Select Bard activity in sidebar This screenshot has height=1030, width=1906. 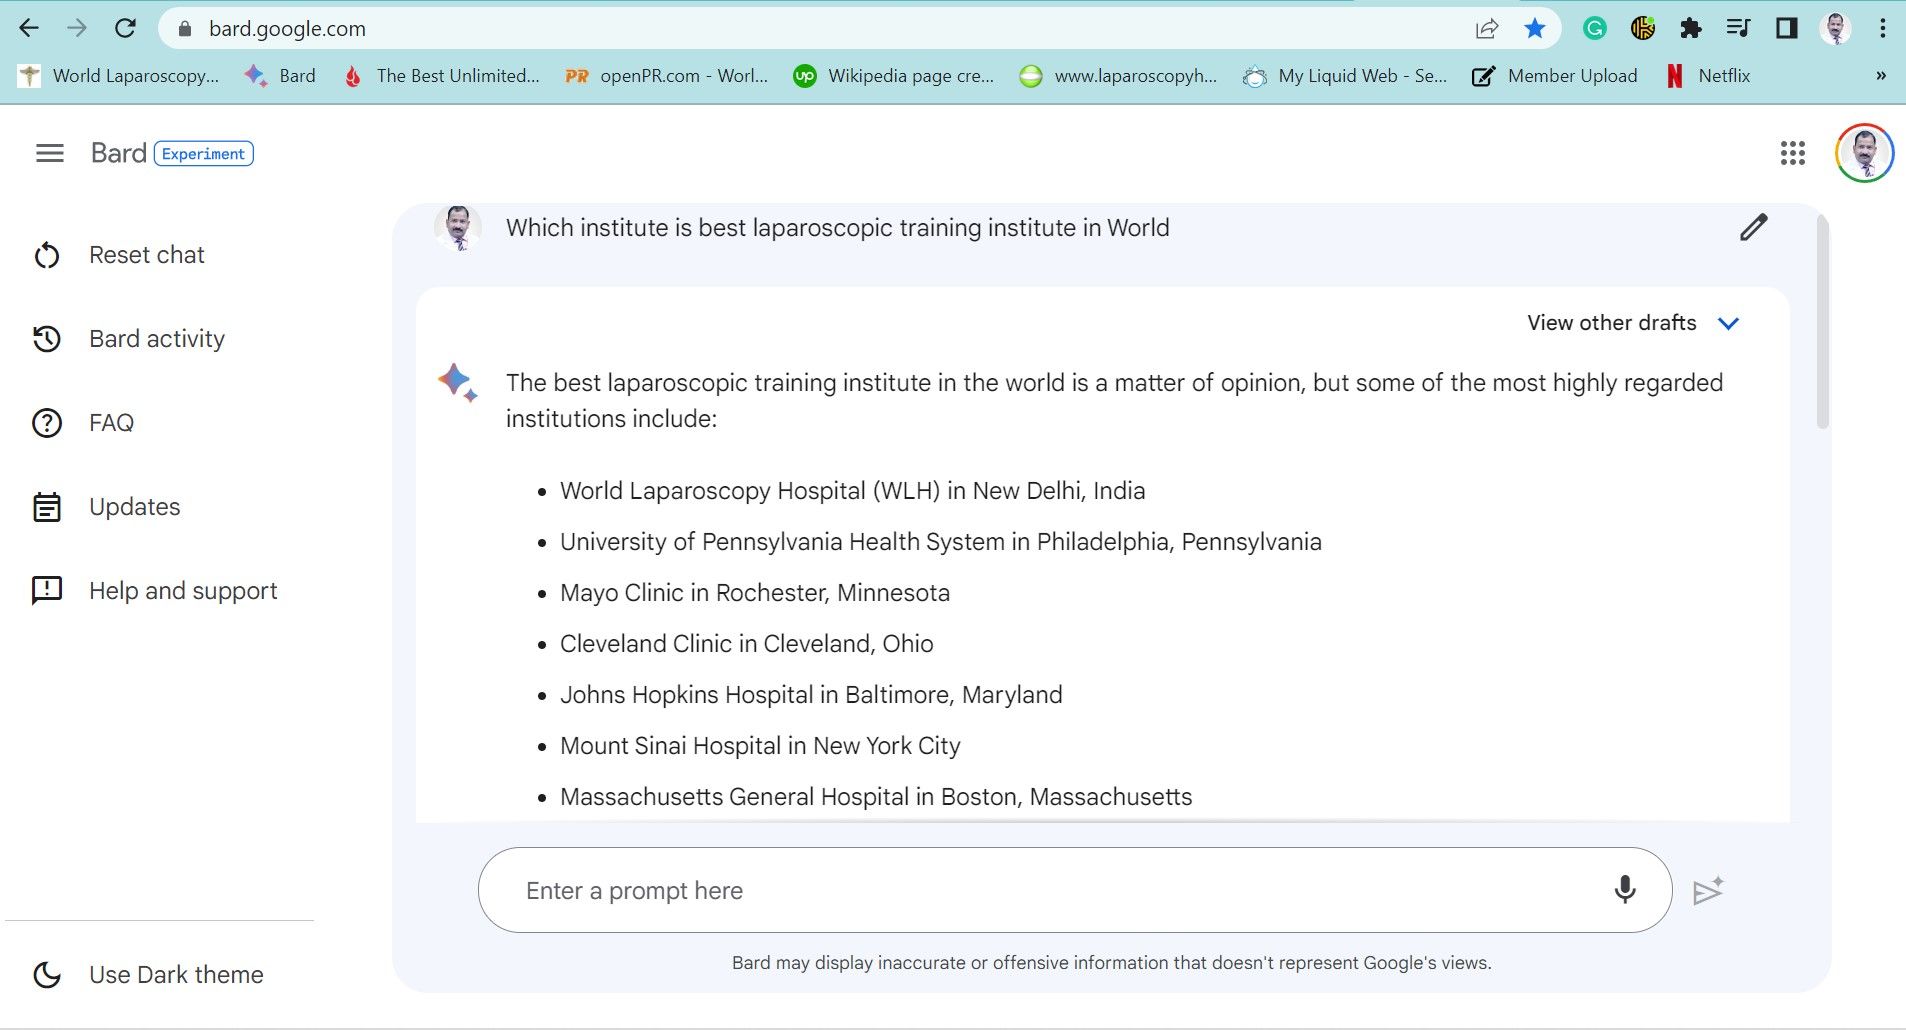tap(157, 339)
